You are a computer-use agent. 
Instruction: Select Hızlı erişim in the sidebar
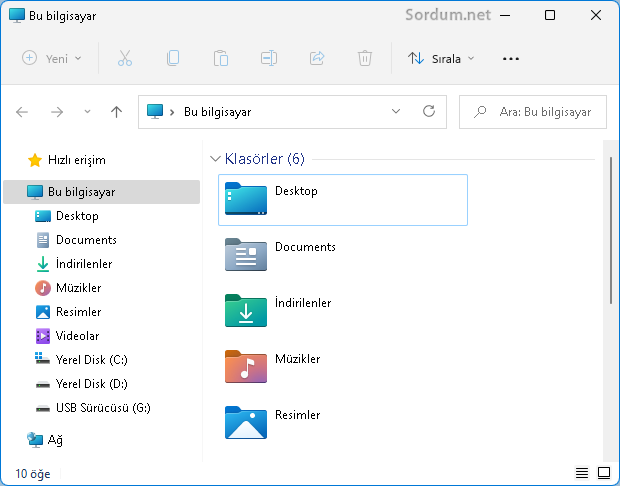pos(76,160)
